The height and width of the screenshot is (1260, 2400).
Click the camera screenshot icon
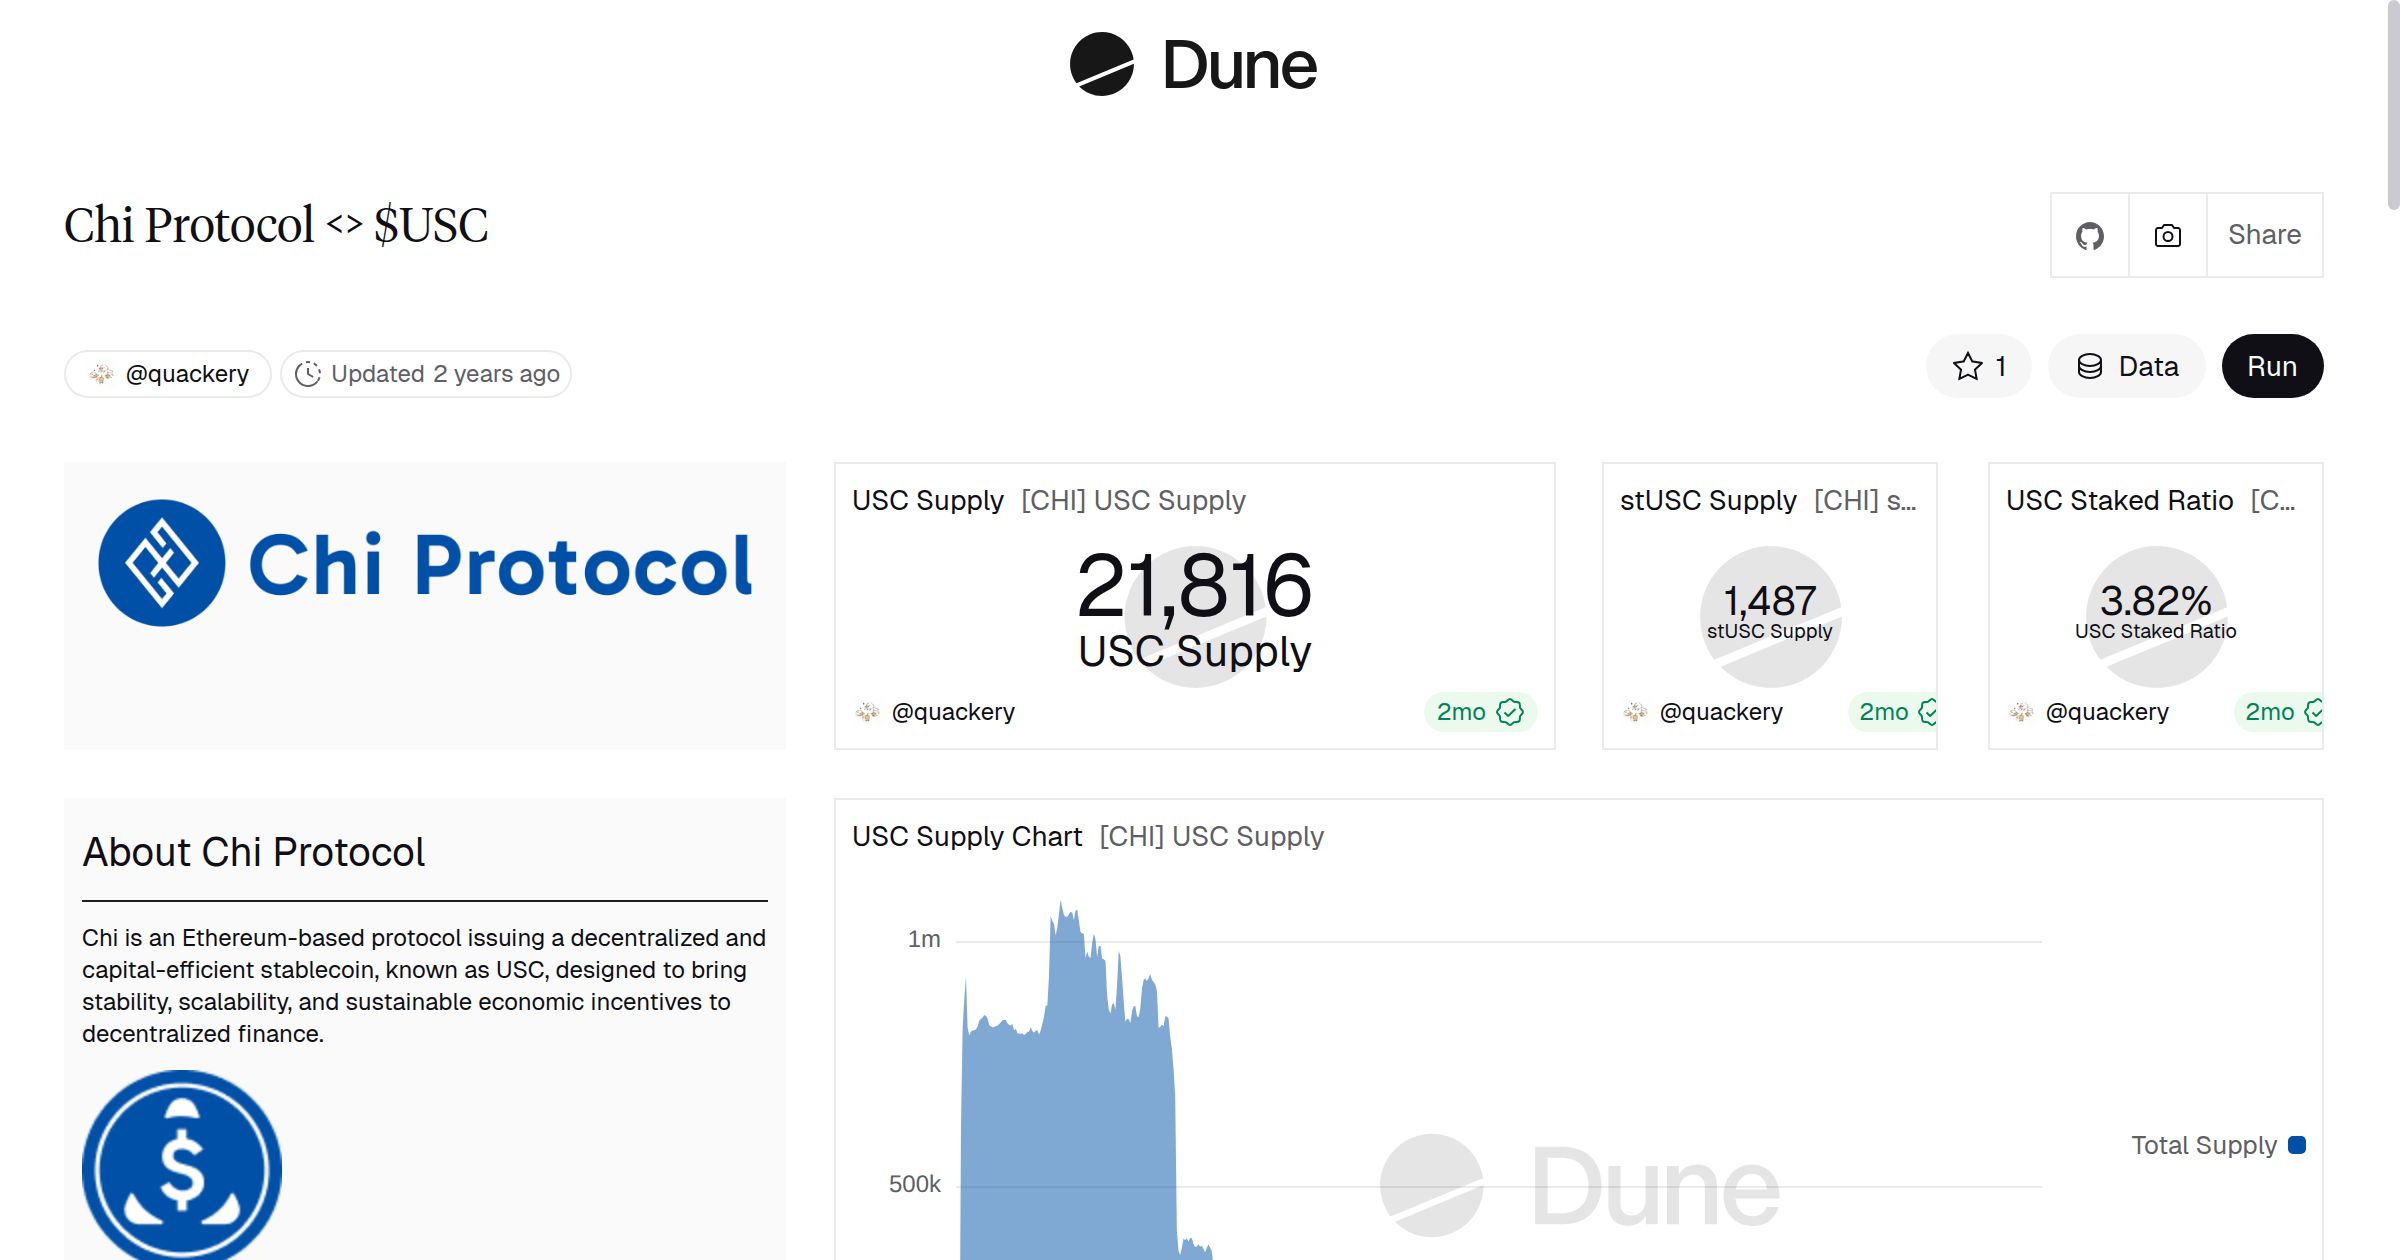(x=2167, y=234)
